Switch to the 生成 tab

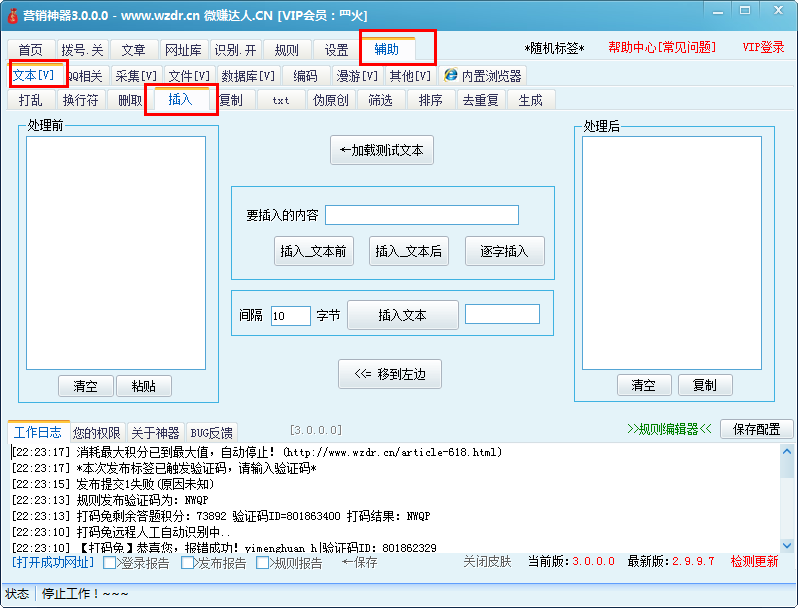click(530, 100)
